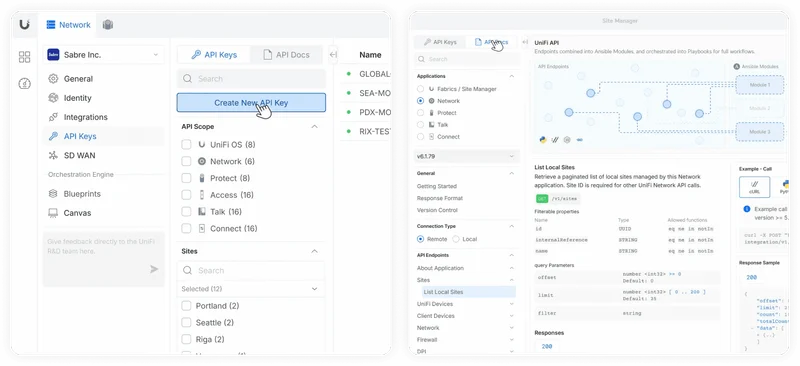Check the Seattle (2) site box

coord(186,323)
